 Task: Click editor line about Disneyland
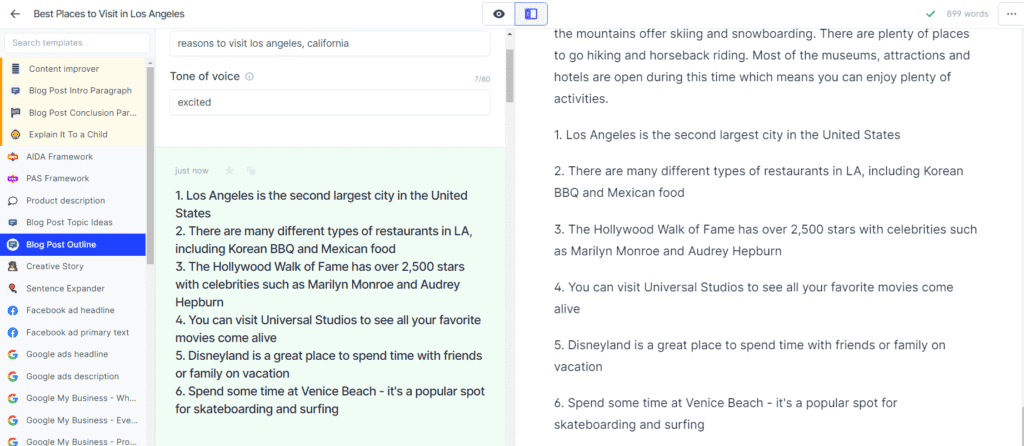[750, 355]
